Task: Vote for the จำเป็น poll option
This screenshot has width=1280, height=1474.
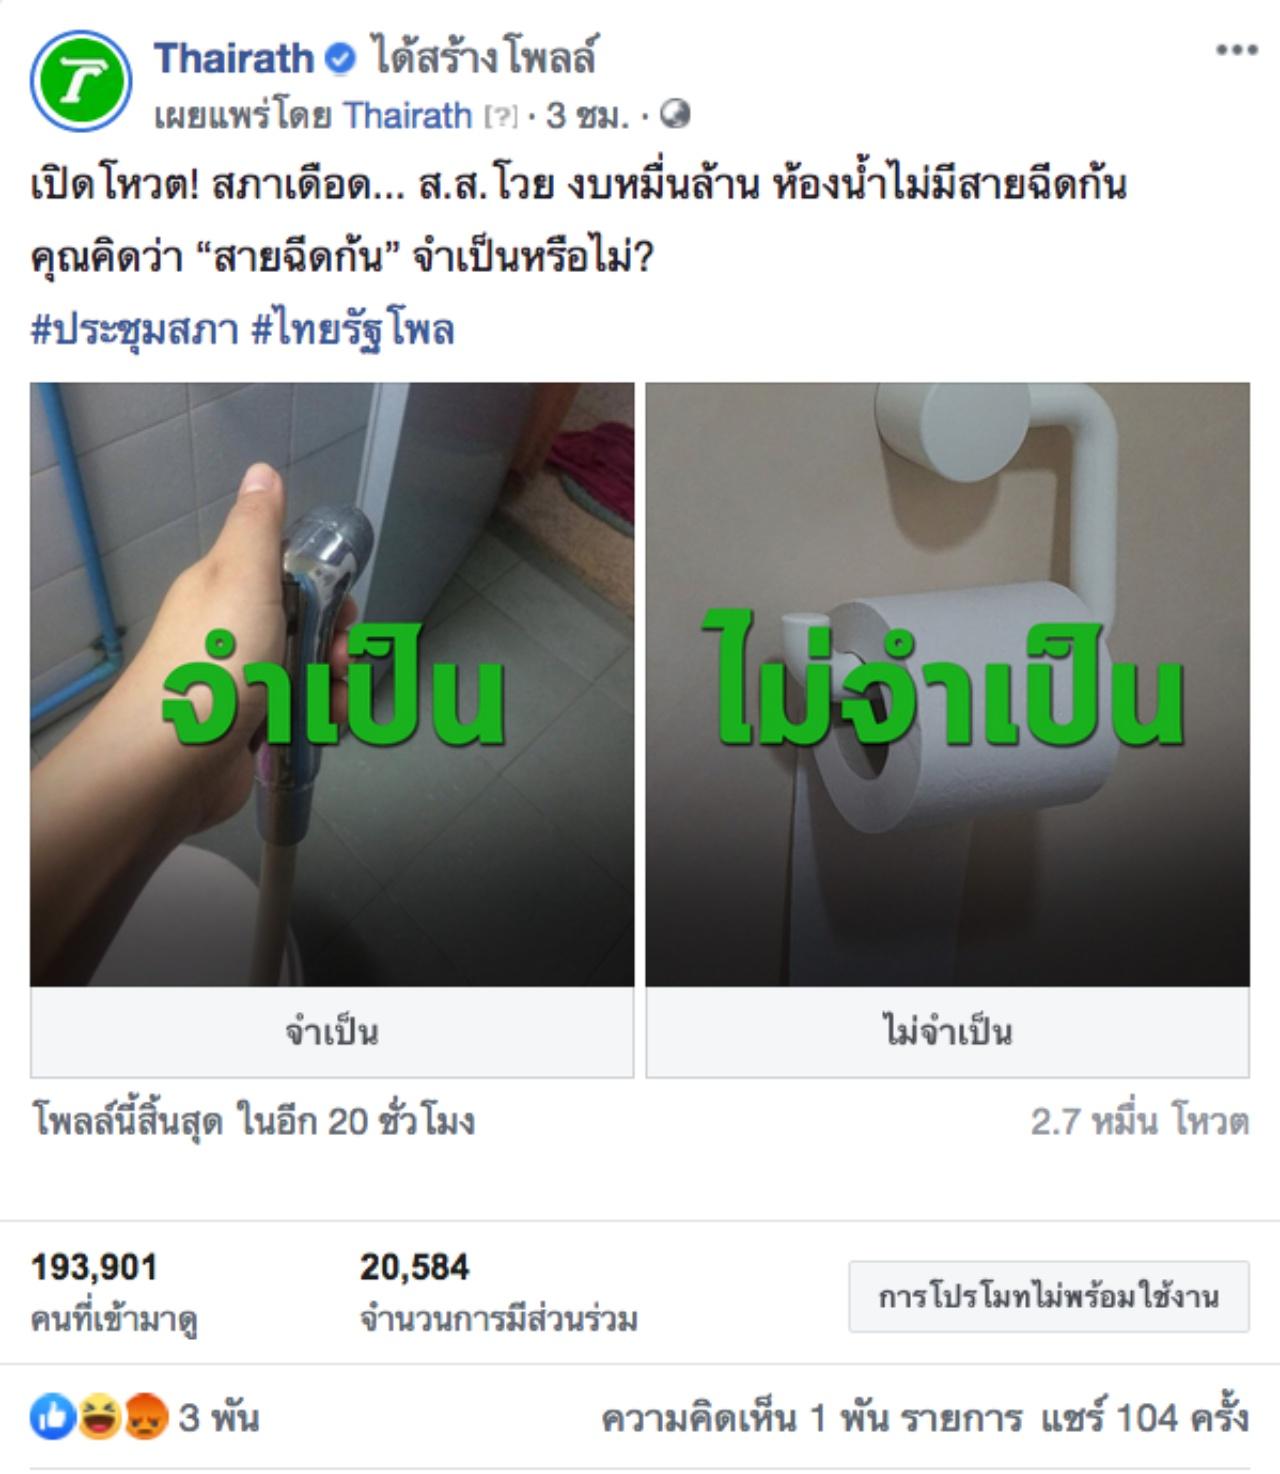Action: 332,1032
